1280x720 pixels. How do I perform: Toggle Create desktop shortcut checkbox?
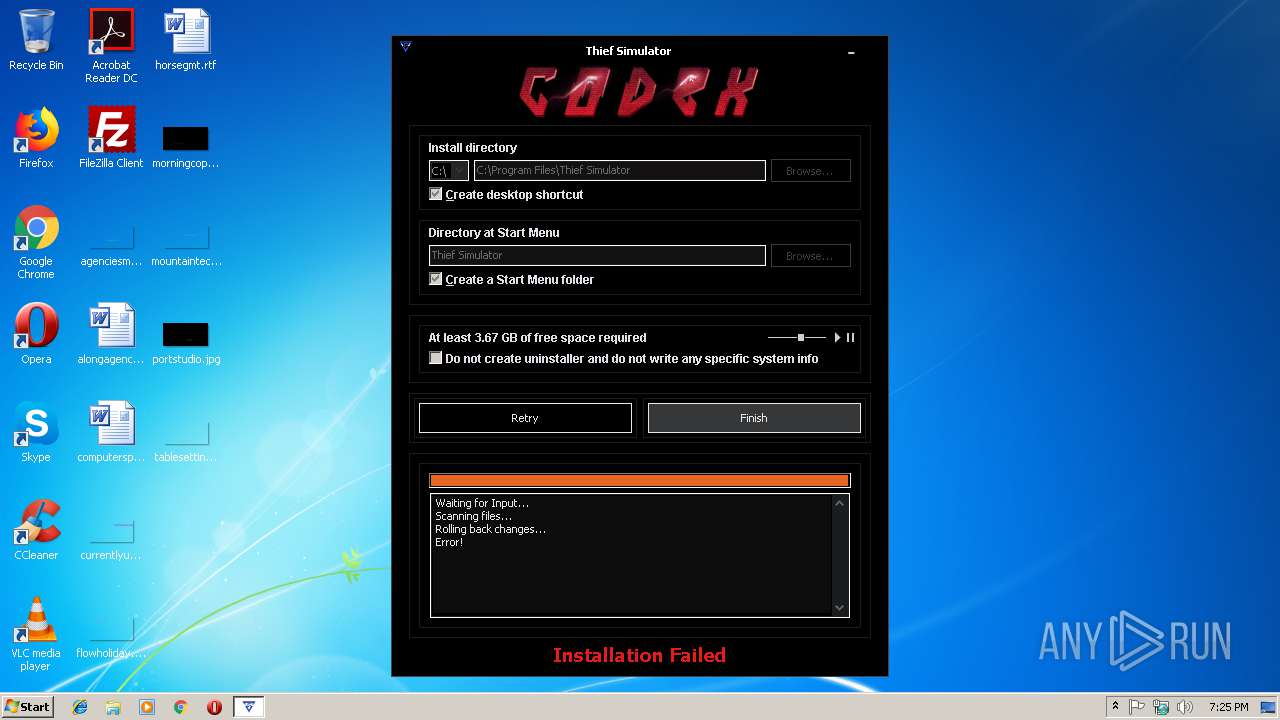(x=436, y=194)
